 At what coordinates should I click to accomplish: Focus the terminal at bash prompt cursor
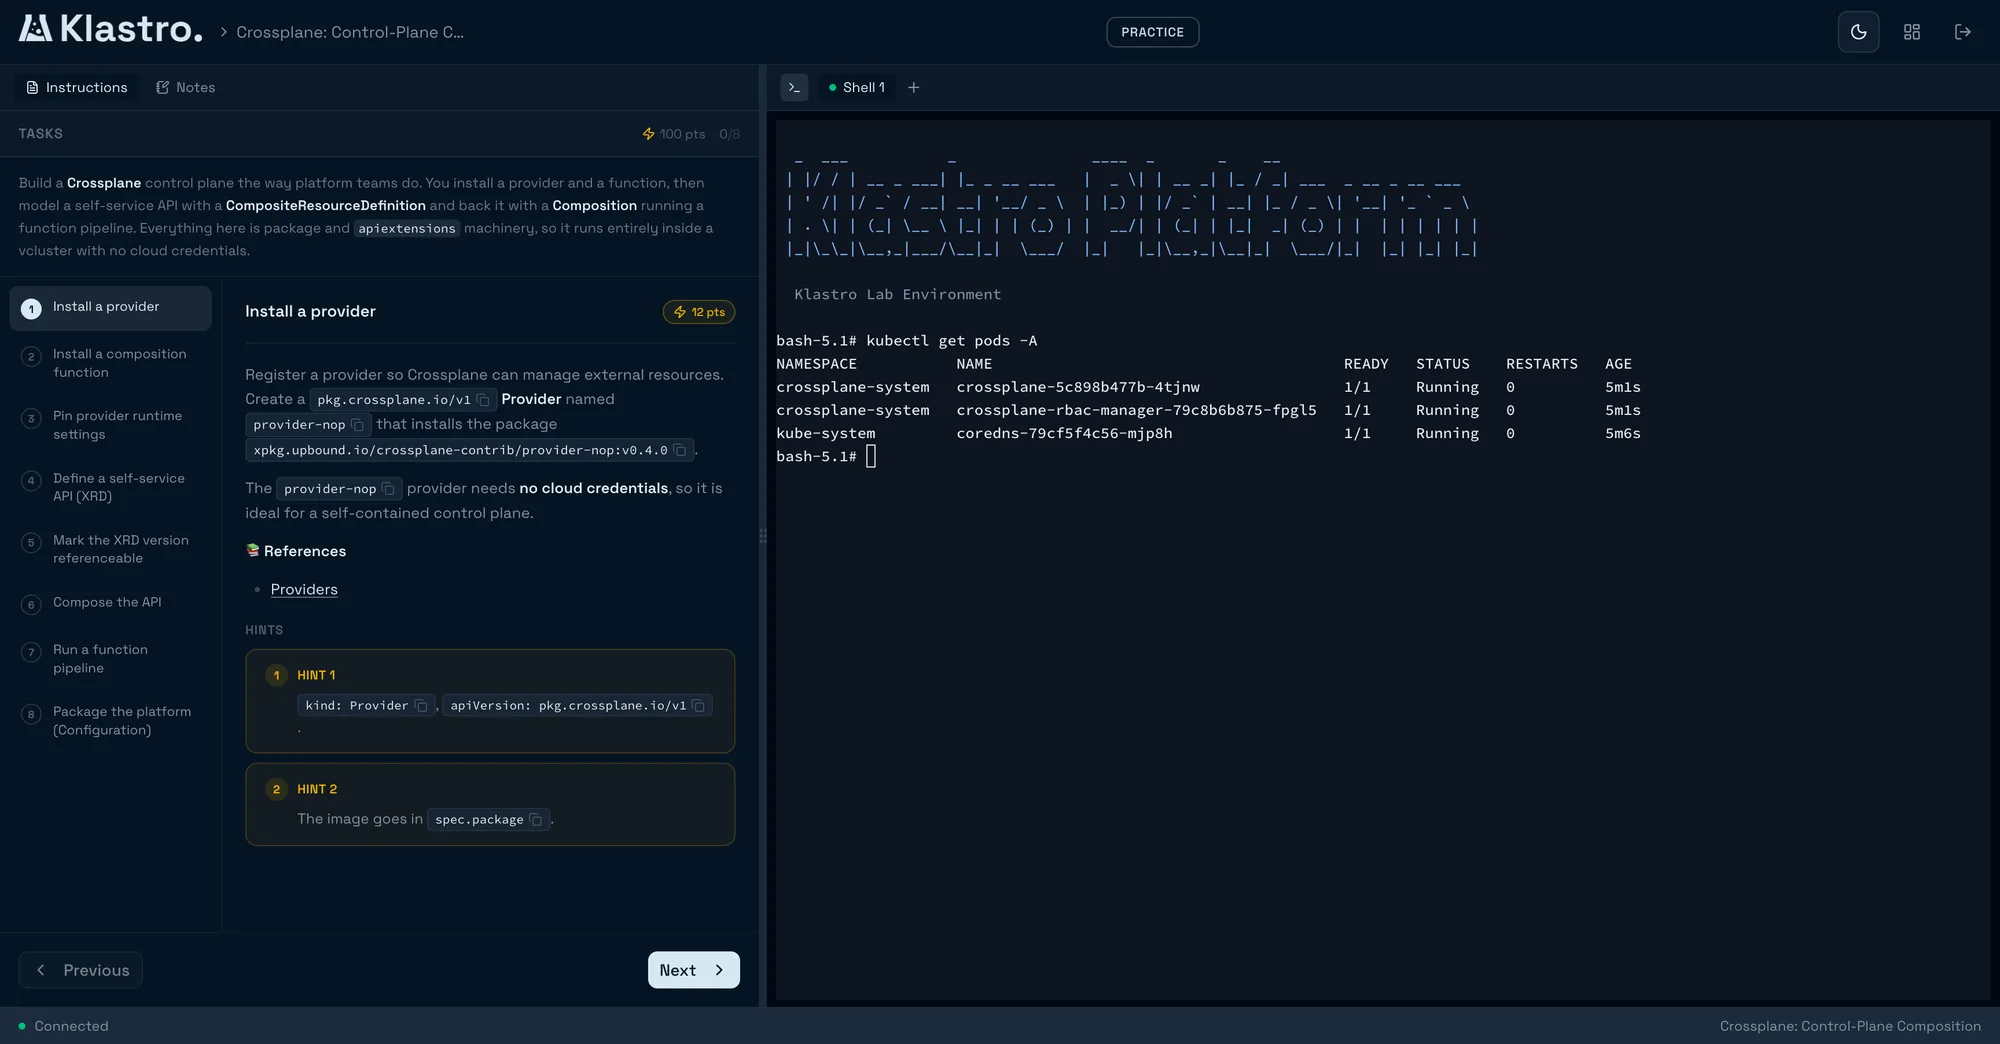[x=871, y=456]
